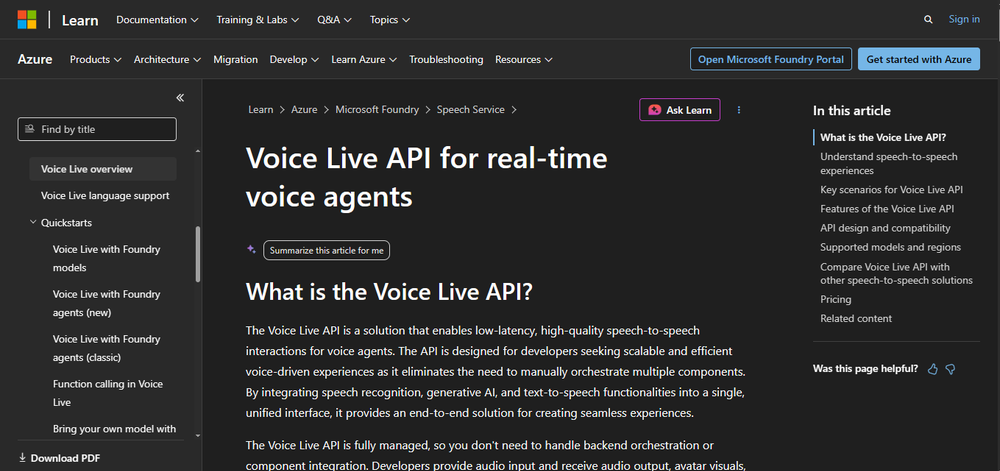Image resolution: width=1000 pixels, height=471 pixels.
Task: Click Open Microsoft Foundry Portal button
Action: pyautogui.click(x=770, y=59)
